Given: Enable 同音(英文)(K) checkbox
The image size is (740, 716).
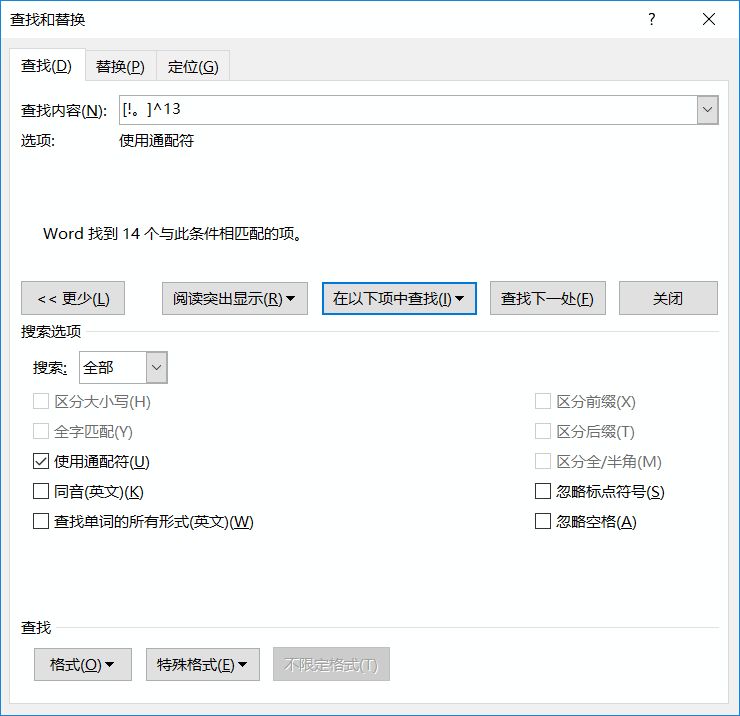Looking at the screenshot, I should pos(41,491).
